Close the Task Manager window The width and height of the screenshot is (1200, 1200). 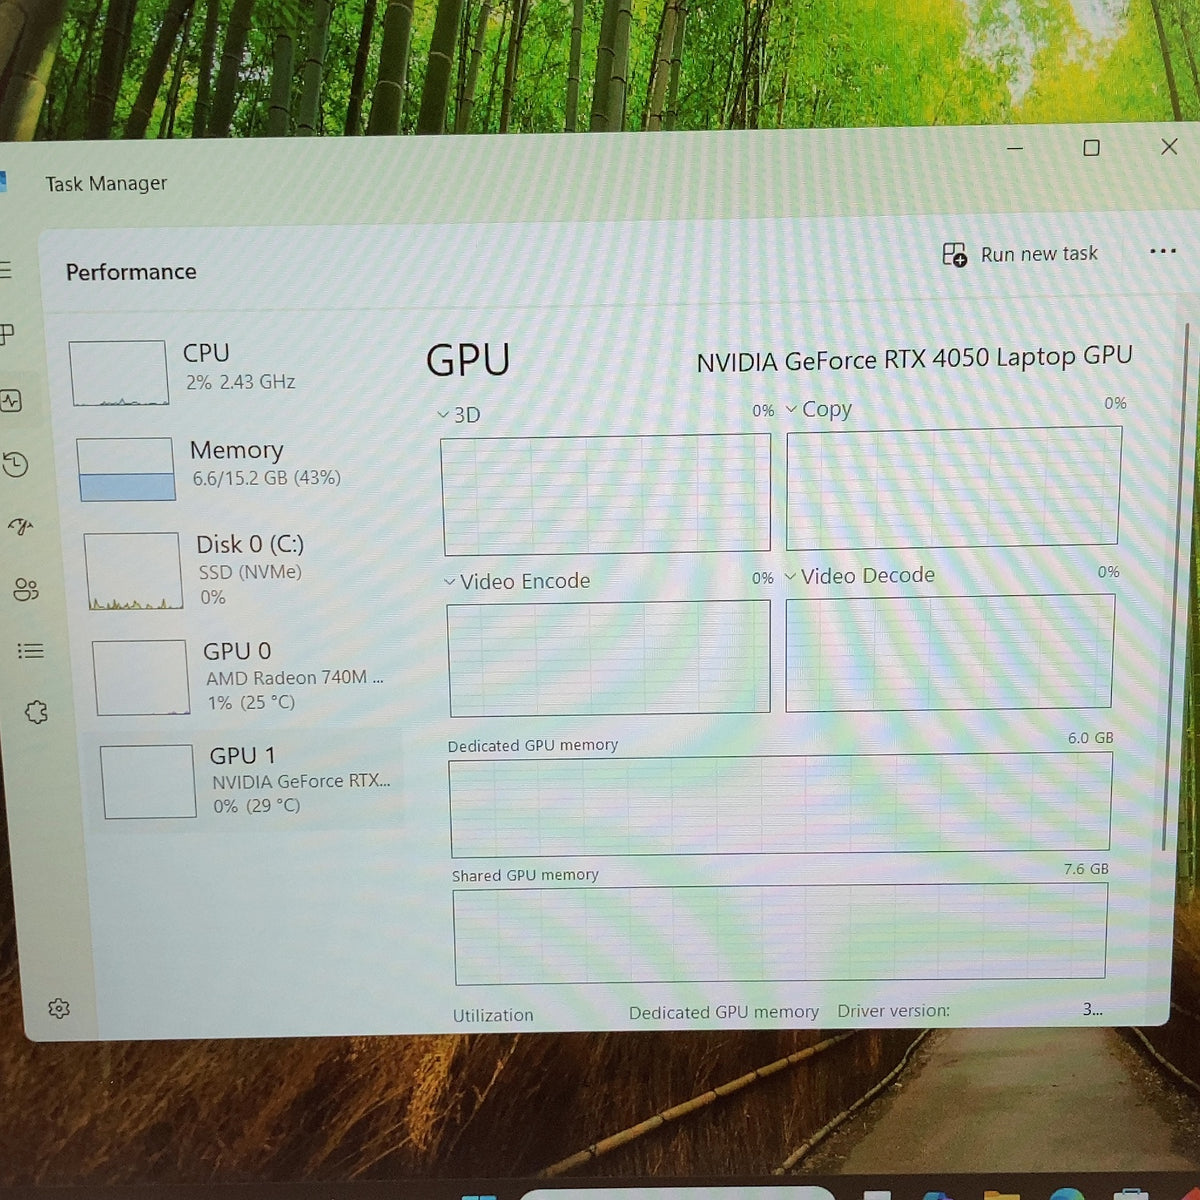pyautogui.click(x=1169, y=146)
